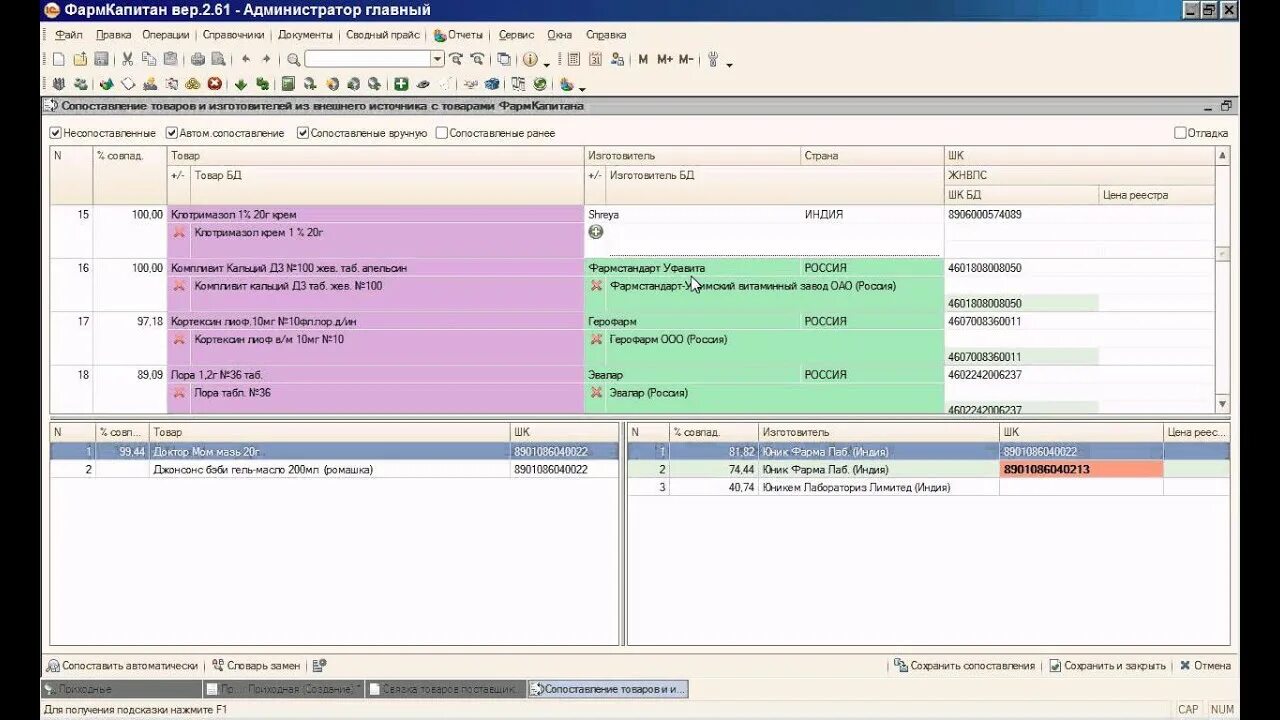
Task: Click the main table scroll-up arrow
Action: tap(1222, 156)
